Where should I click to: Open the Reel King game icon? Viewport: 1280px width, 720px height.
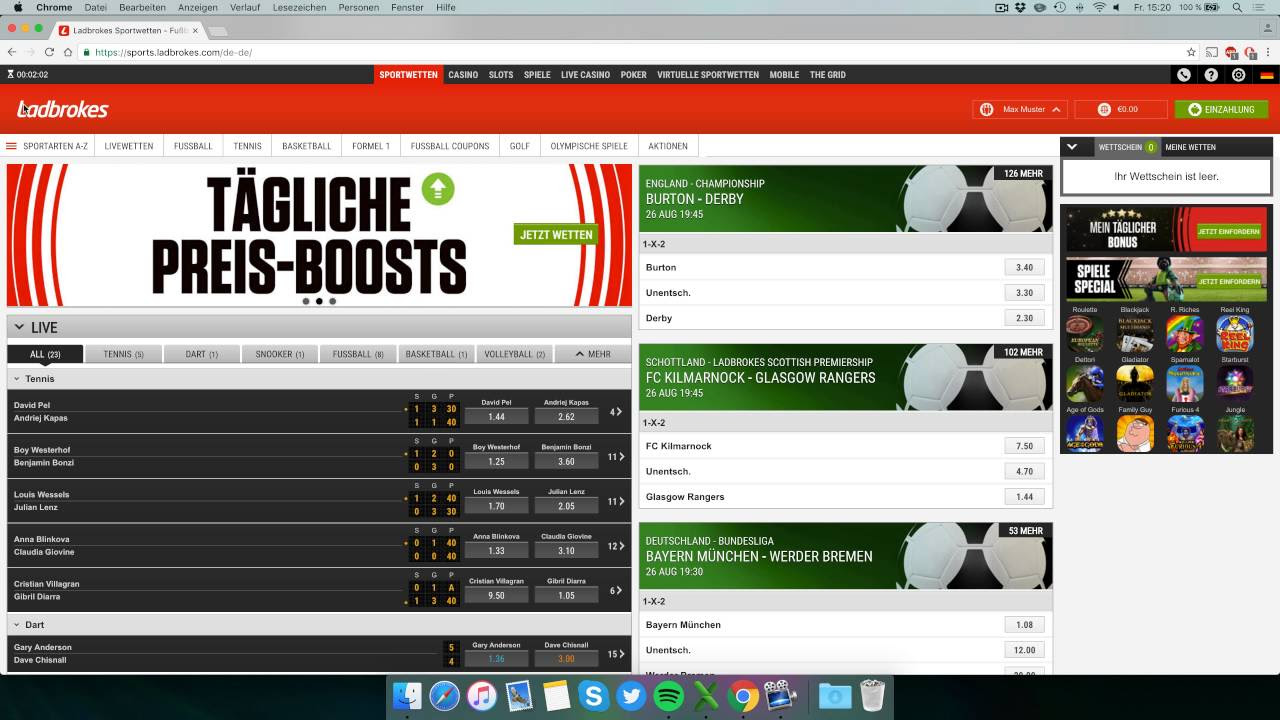[x=1235, y=334]
